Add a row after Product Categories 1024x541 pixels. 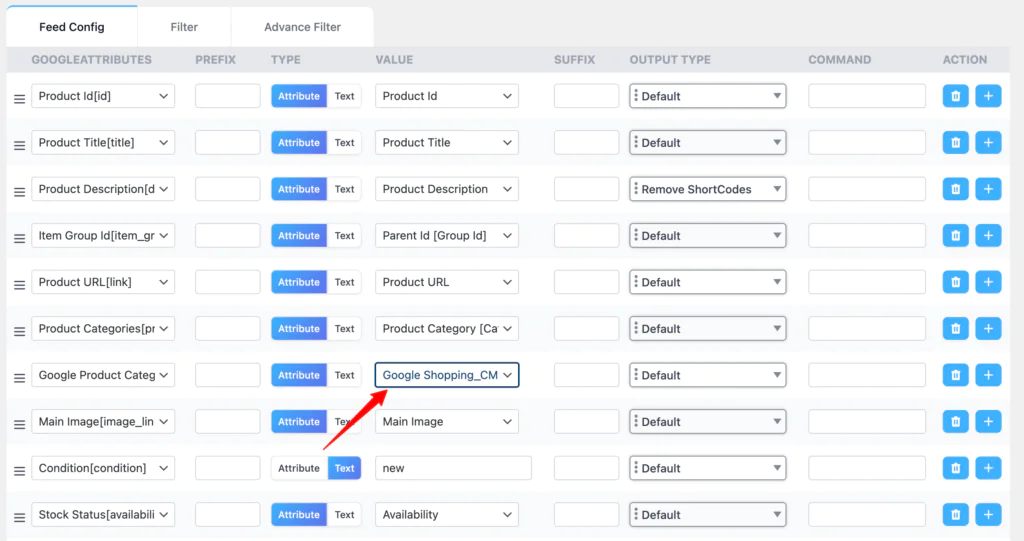pos(988,329)
